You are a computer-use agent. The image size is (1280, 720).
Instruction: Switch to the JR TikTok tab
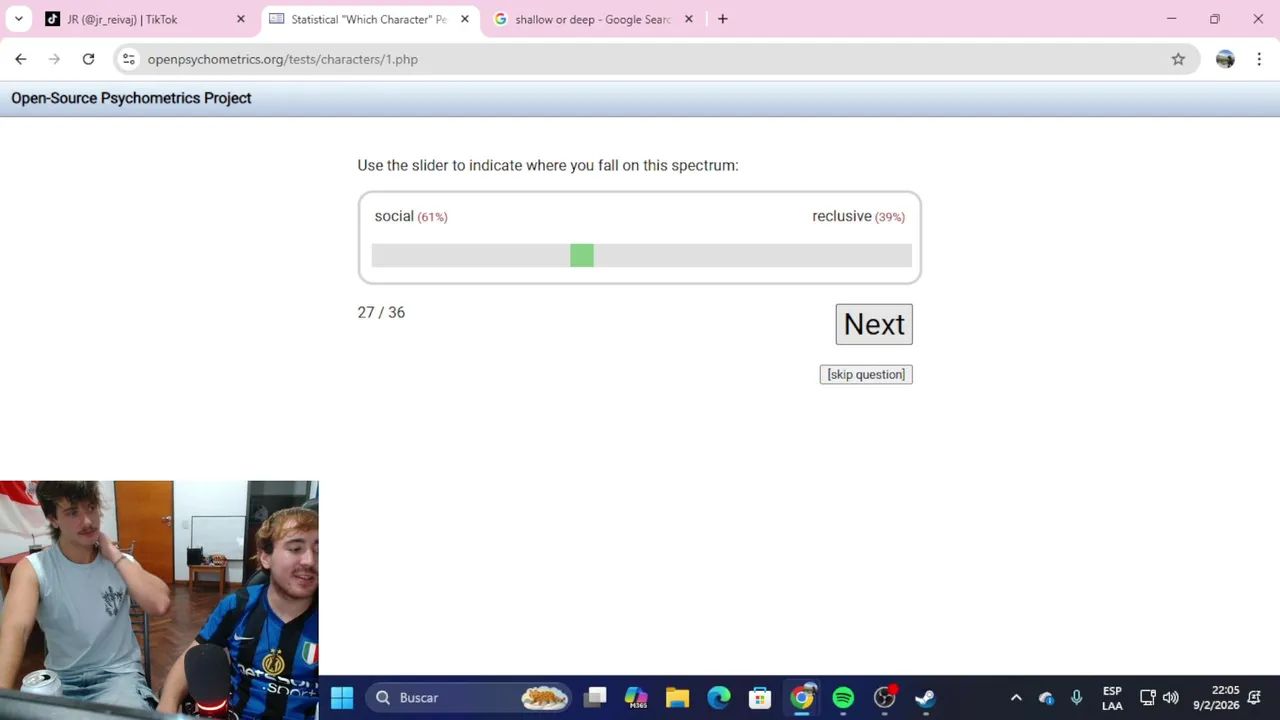tap(145, 19)
